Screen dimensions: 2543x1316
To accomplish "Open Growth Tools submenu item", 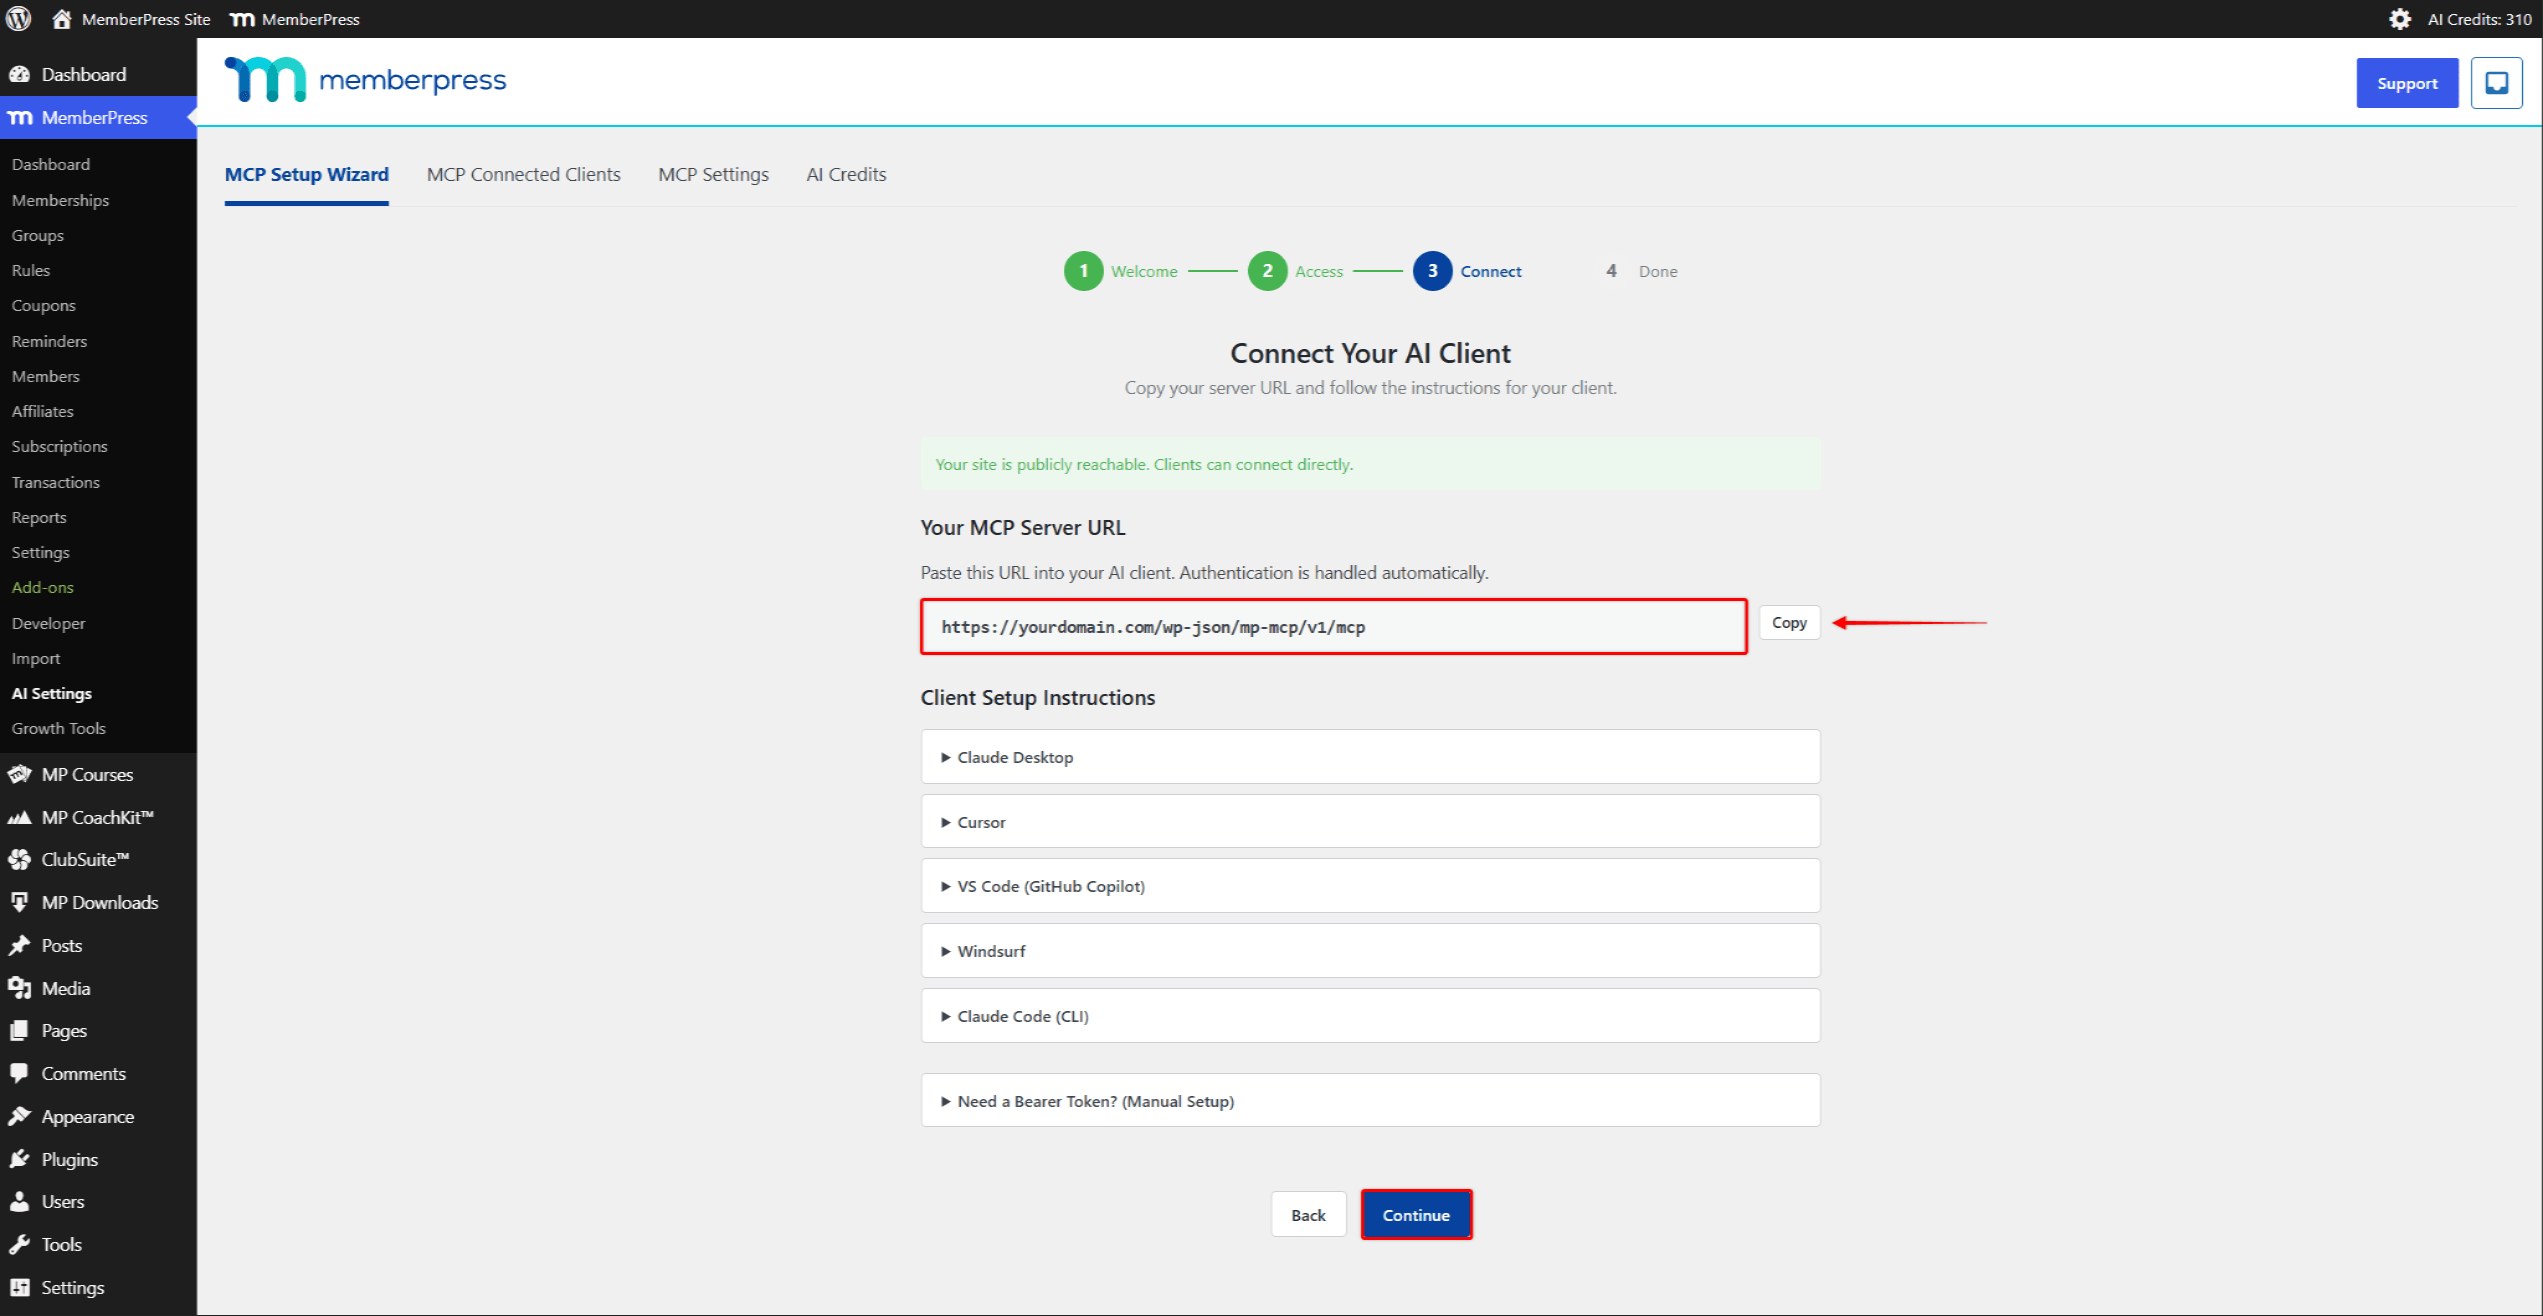I will point(59,728).
